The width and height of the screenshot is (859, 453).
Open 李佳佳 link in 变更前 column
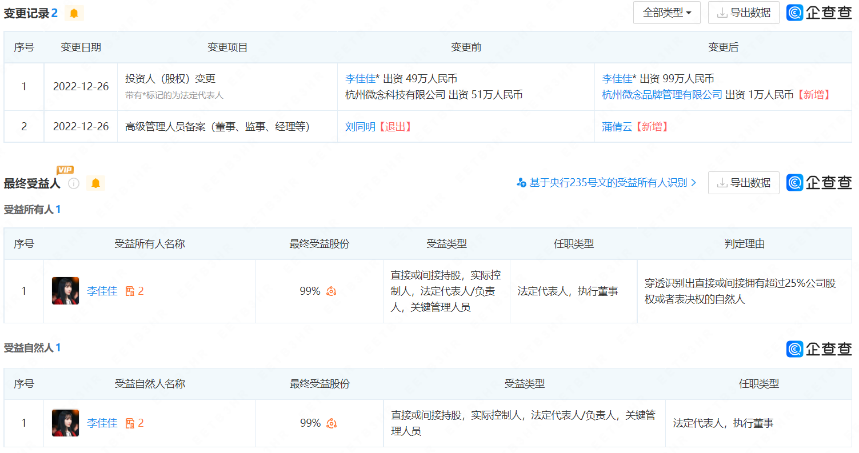[x=362, y=78]
